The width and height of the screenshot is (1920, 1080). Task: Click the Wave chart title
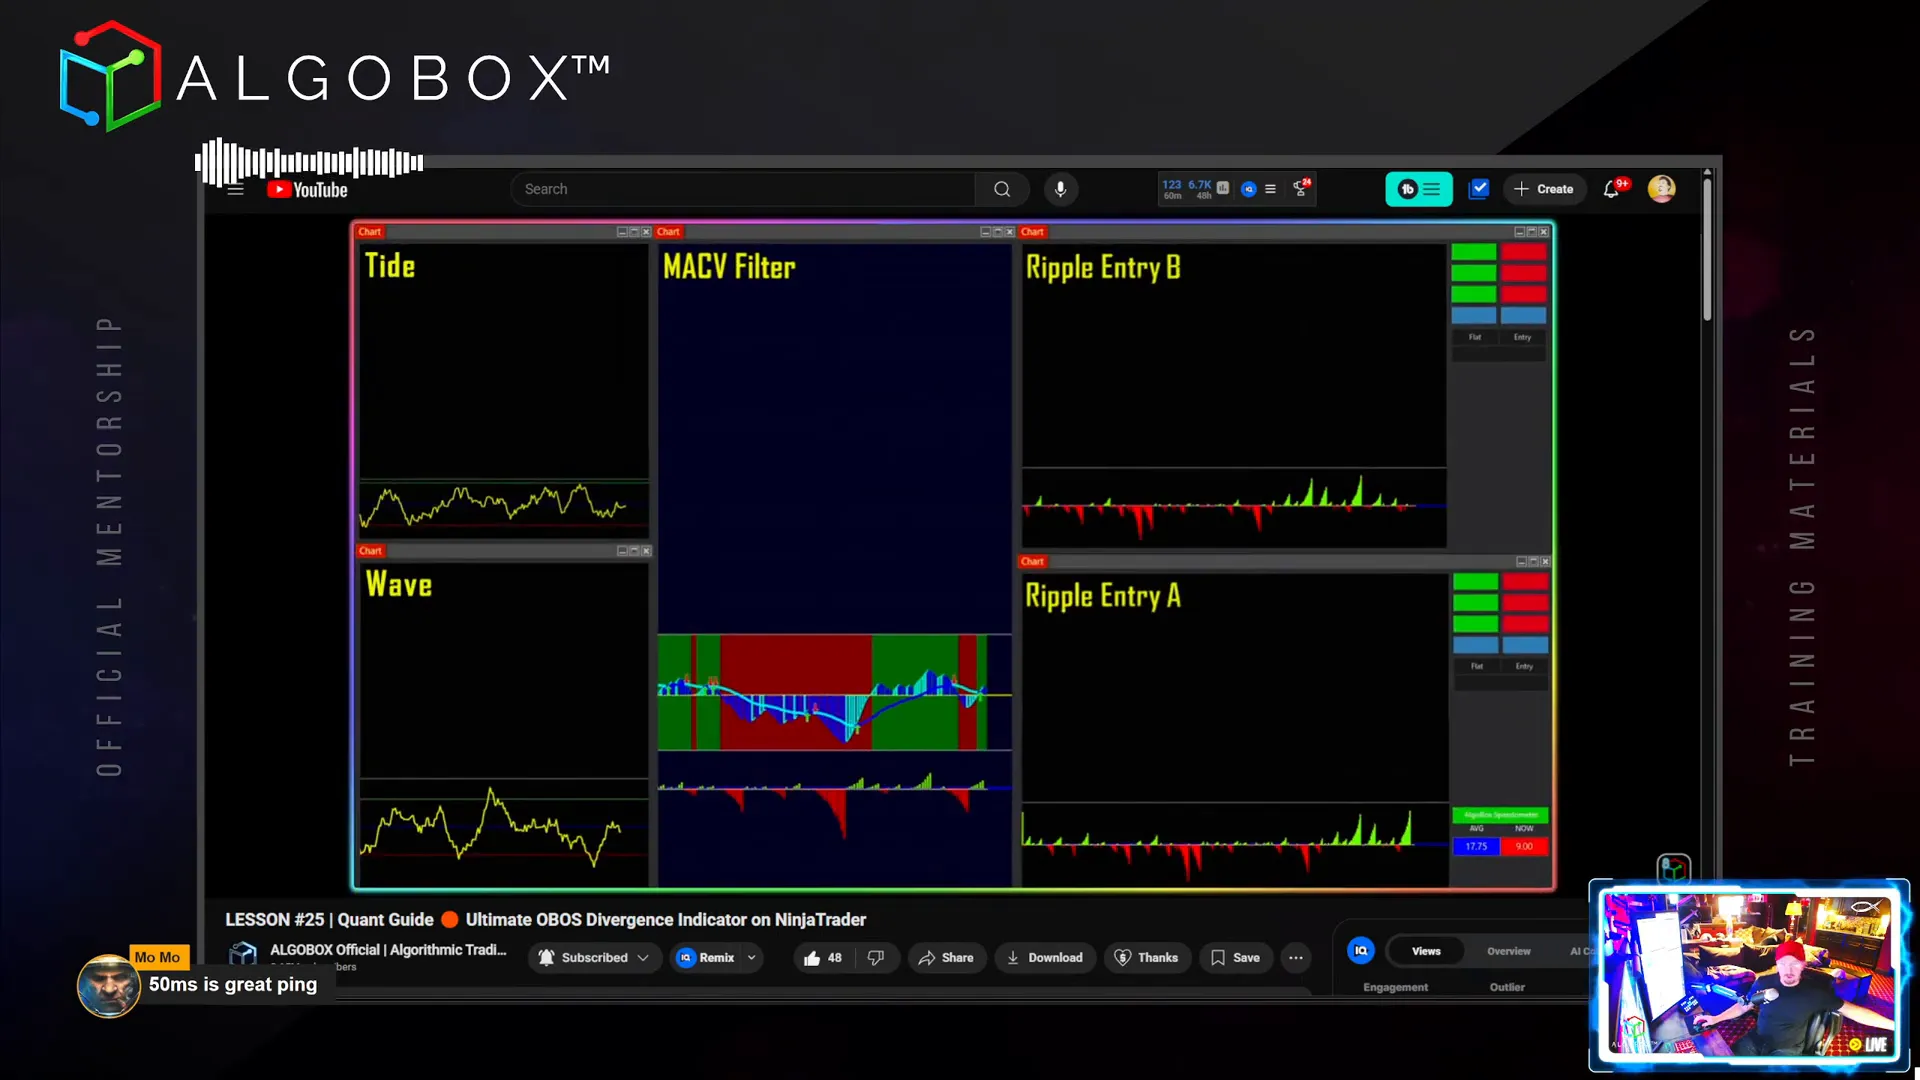pos(398,585)
